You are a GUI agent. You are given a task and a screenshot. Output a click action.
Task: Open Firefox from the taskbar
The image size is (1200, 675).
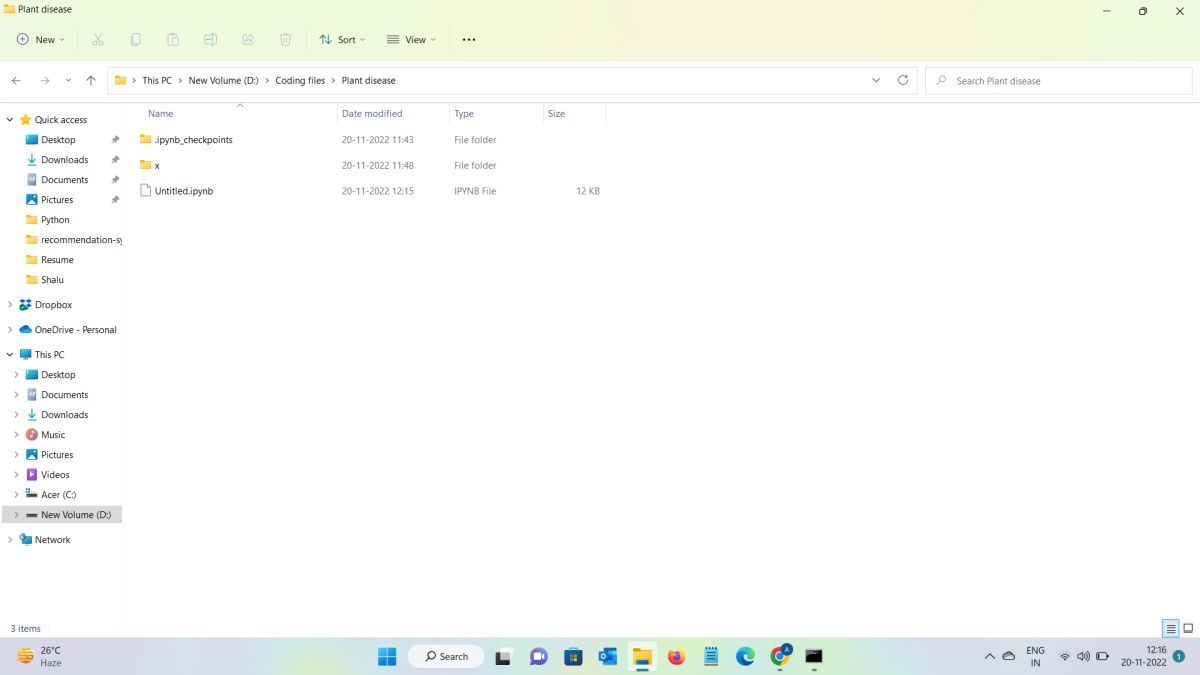pyautogui.click(x=676, y=657)
